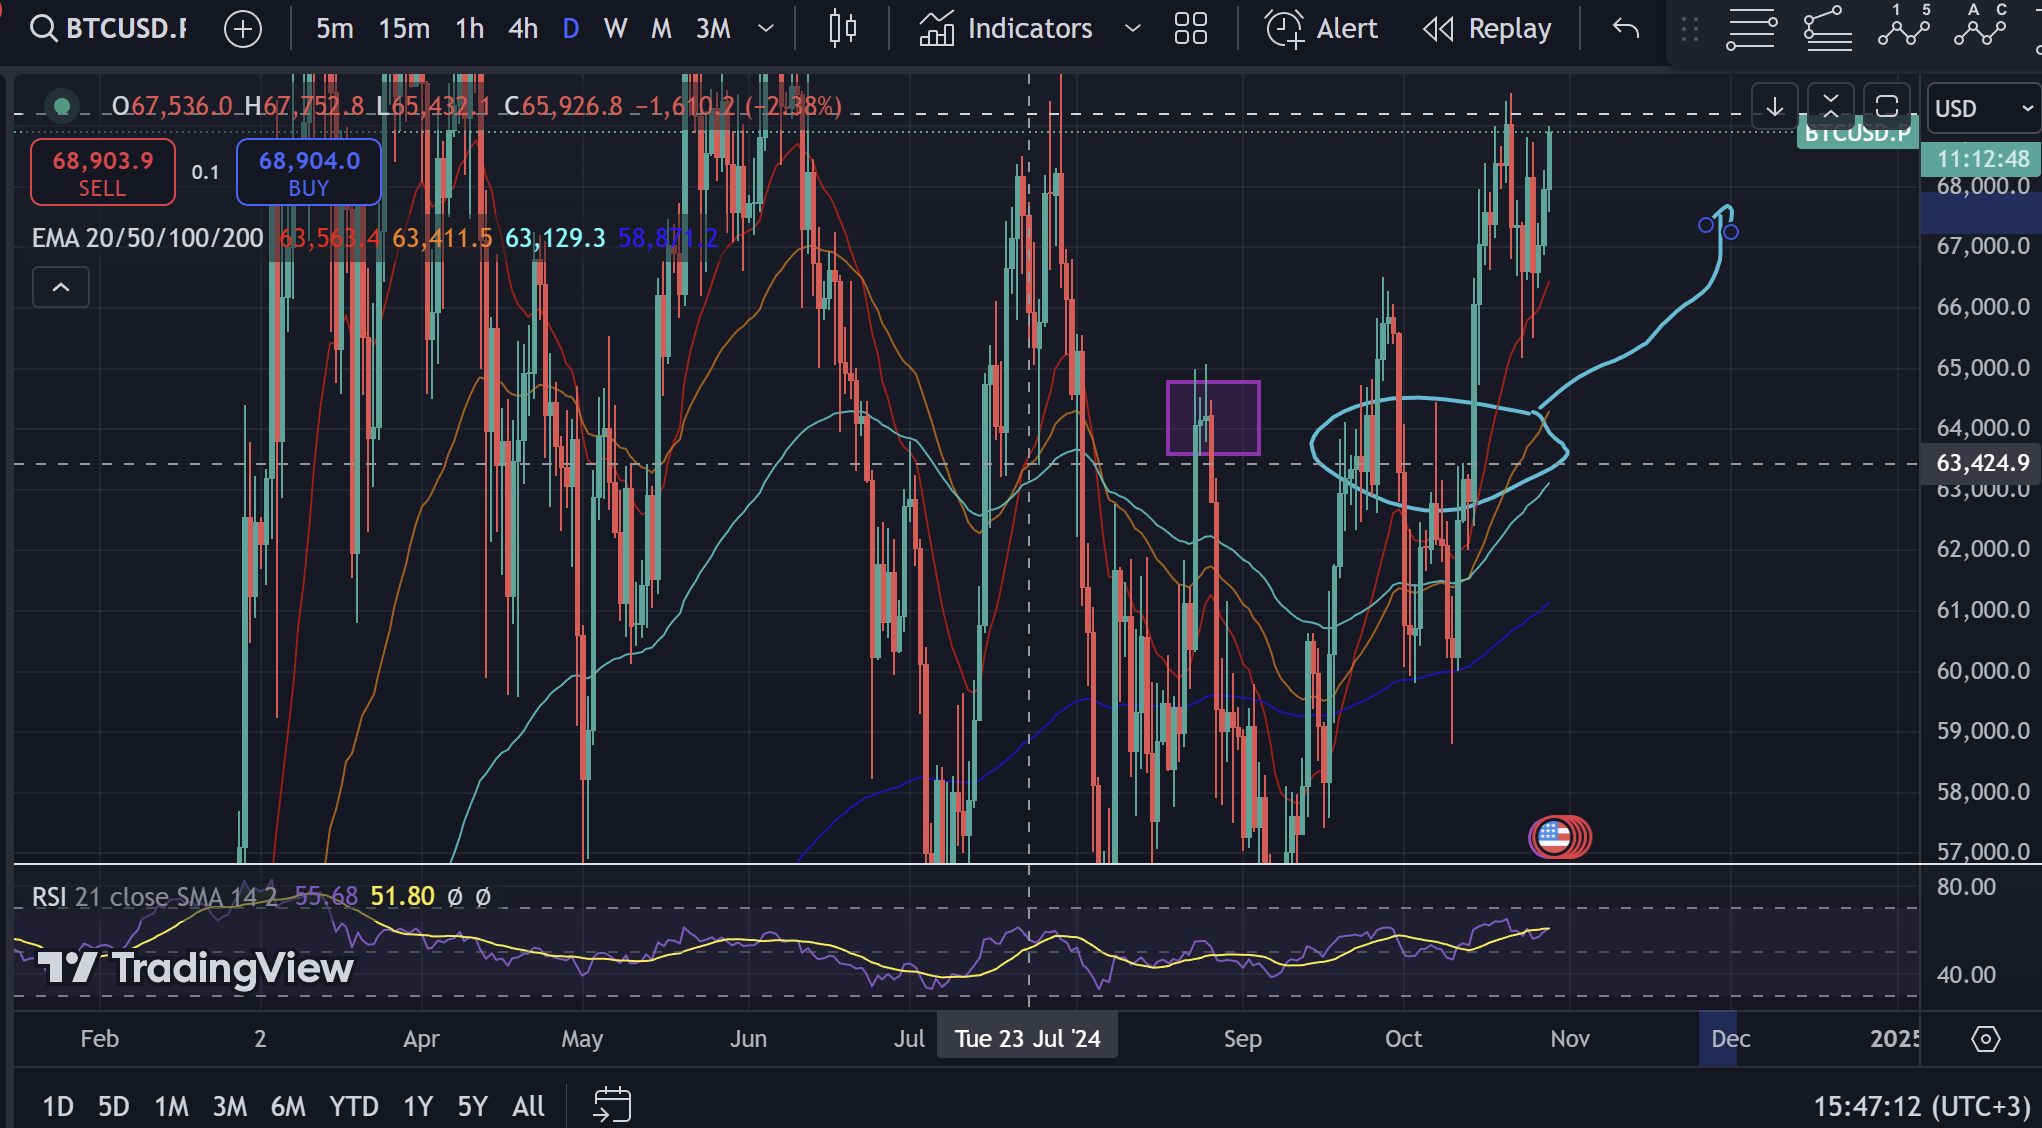Toggle green market status dot

[x=62, y=106]
